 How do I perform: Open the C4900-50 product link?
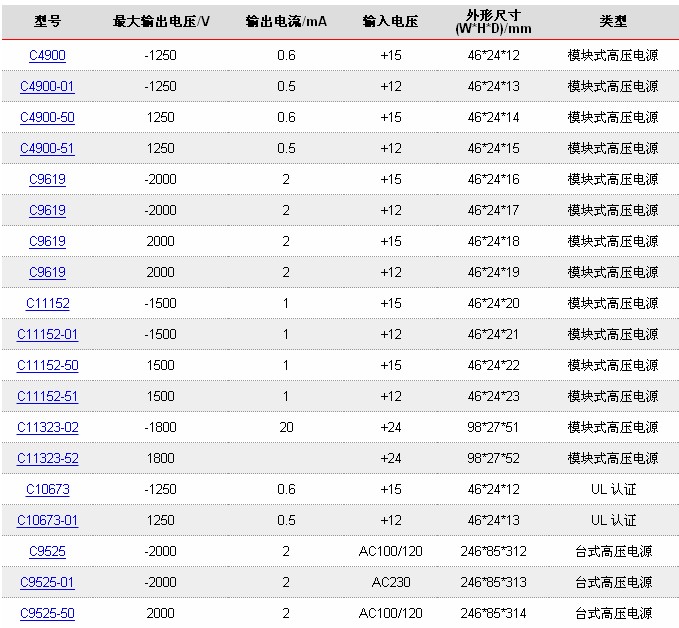[x=47, y=117]
